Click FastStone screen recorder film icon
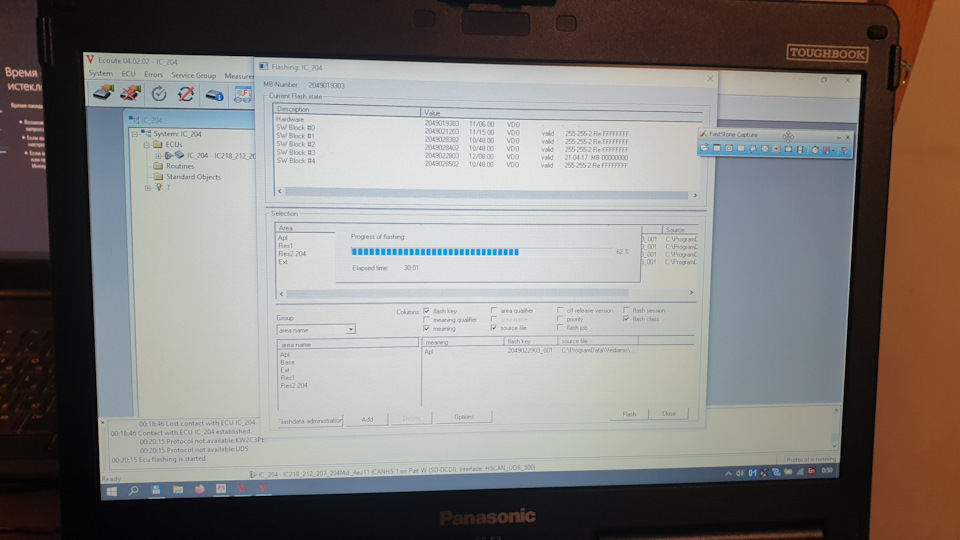The width and height of the screenshot is (960, 540). coord(800,149)
